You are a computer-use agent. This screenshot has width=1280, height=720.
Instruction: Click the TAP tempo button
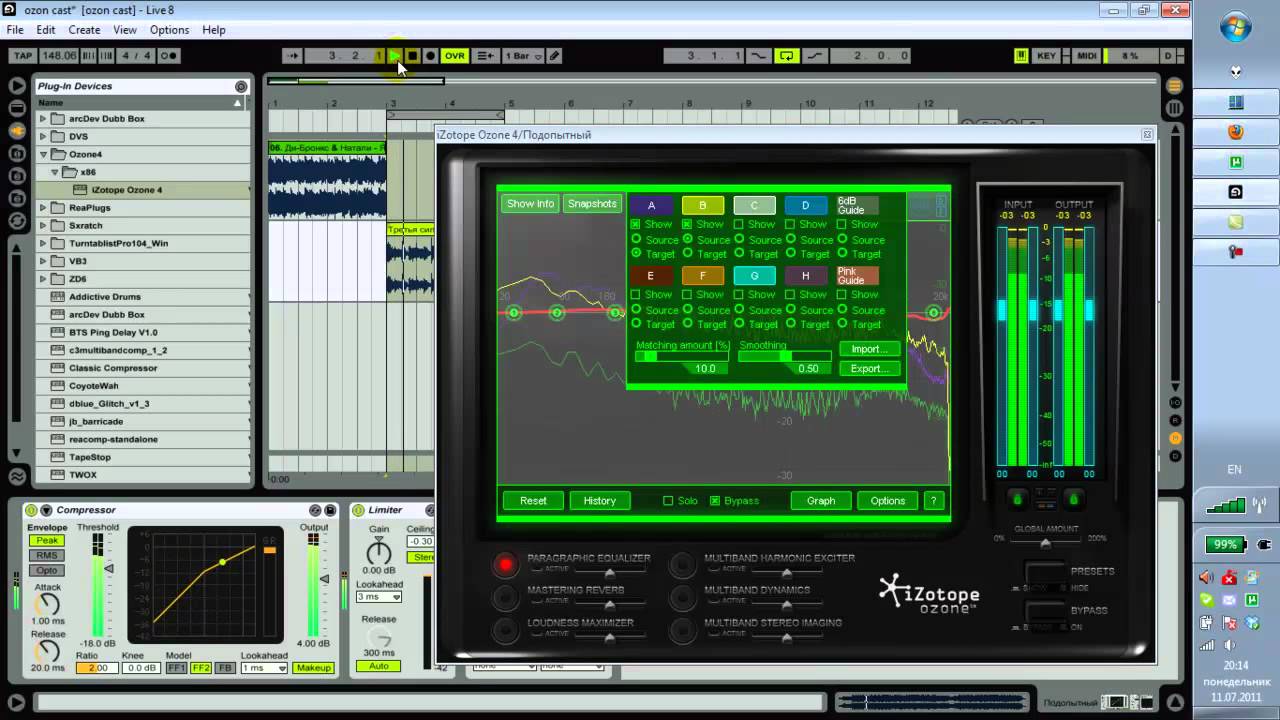point(22,56)
